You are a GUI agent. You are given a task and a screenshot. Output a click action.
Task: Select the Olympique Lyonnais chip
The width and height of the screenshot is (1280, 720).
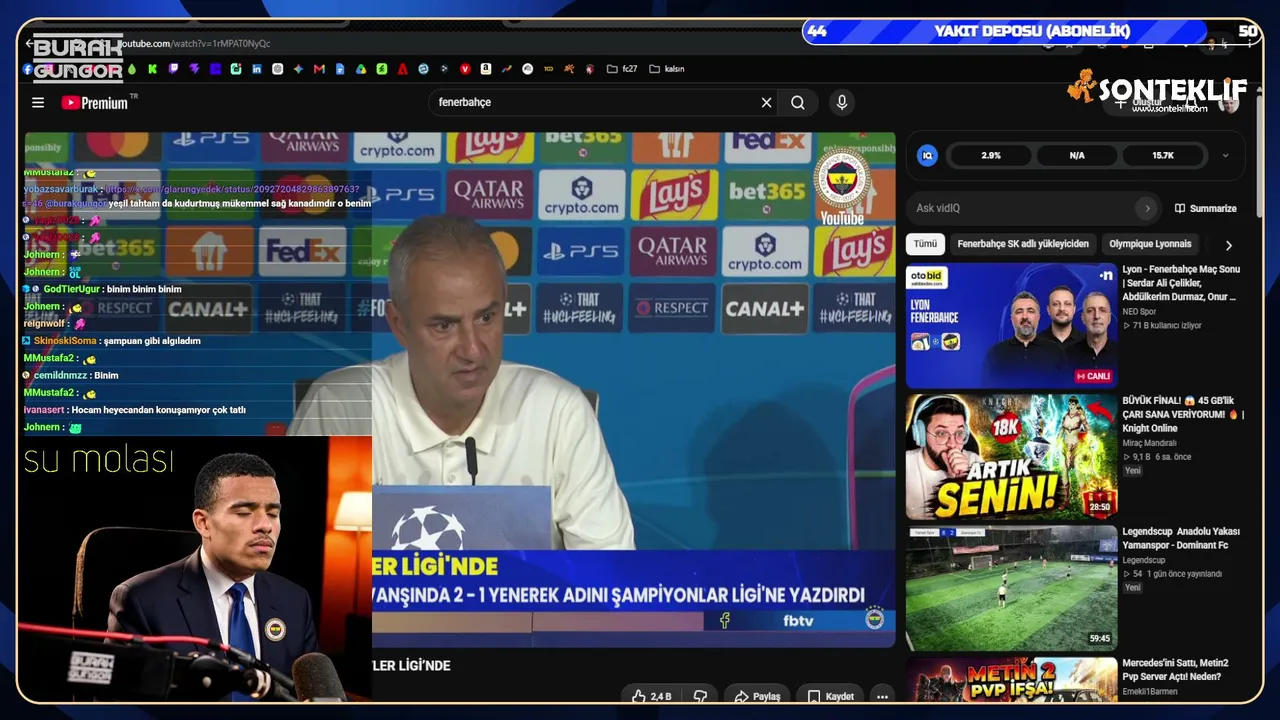pos(1150,244)
